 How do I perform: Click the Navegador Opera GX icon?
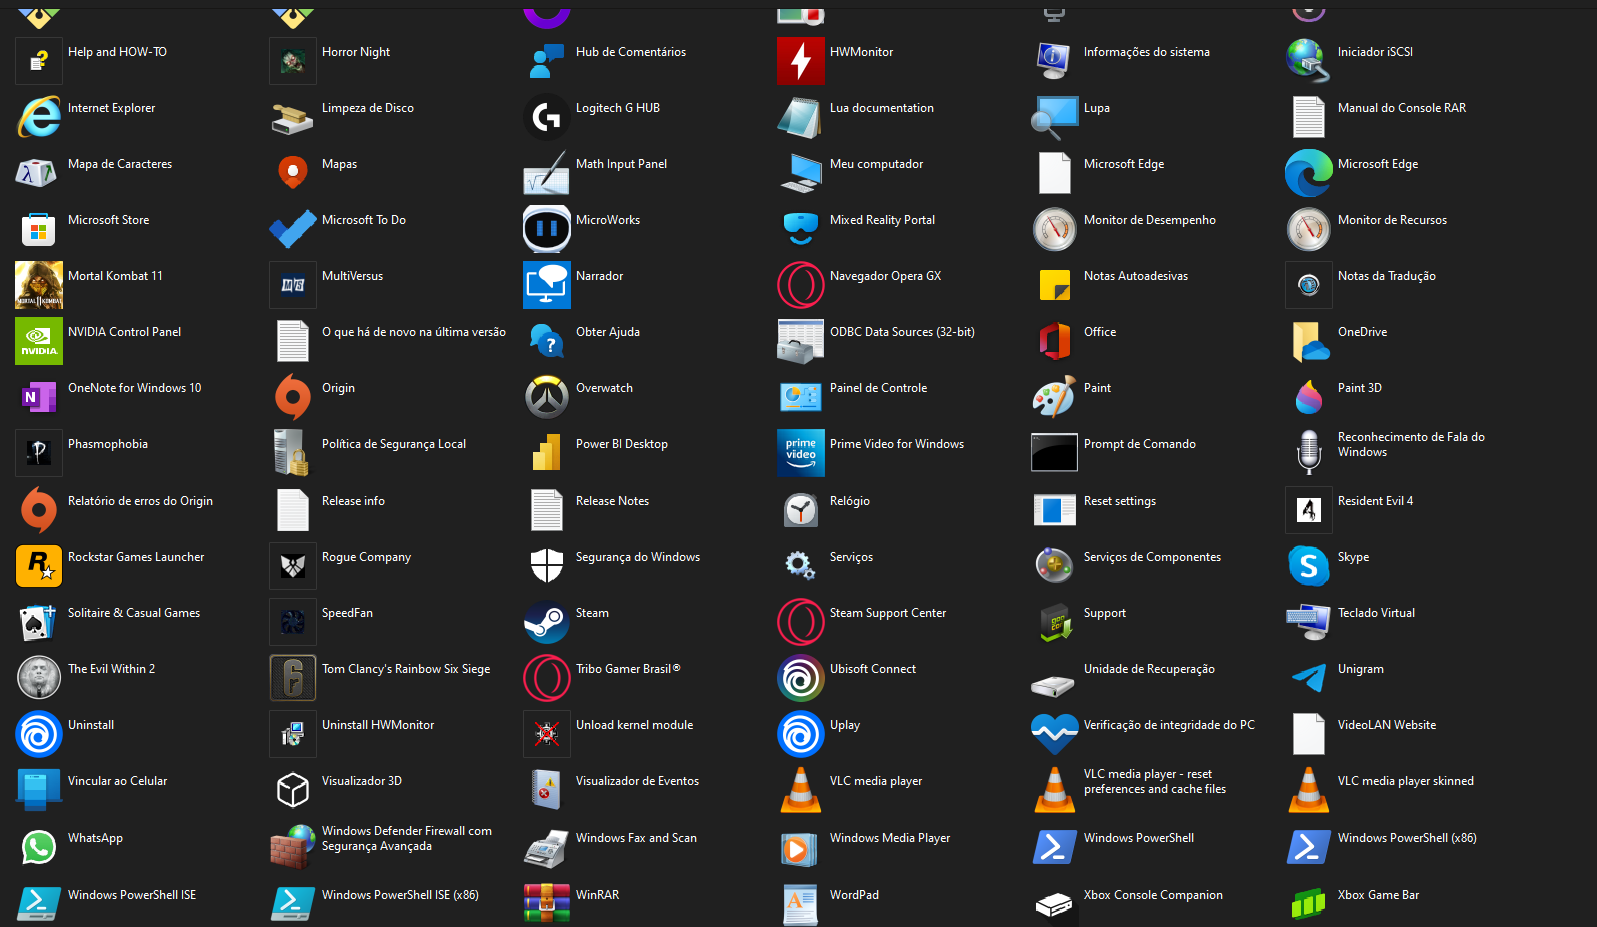(801, 285)
